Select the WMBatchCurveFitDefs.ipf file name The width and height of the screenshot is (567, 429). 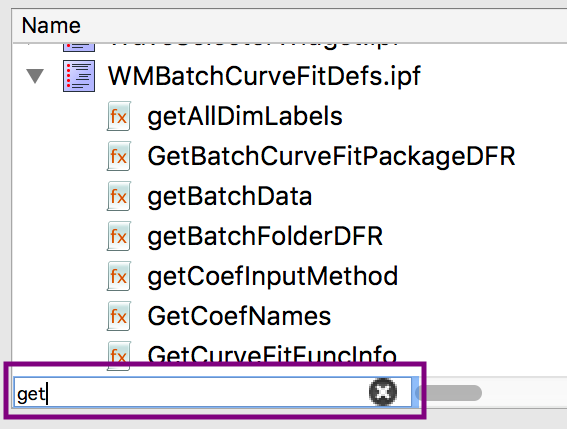[x=264, y=76]
